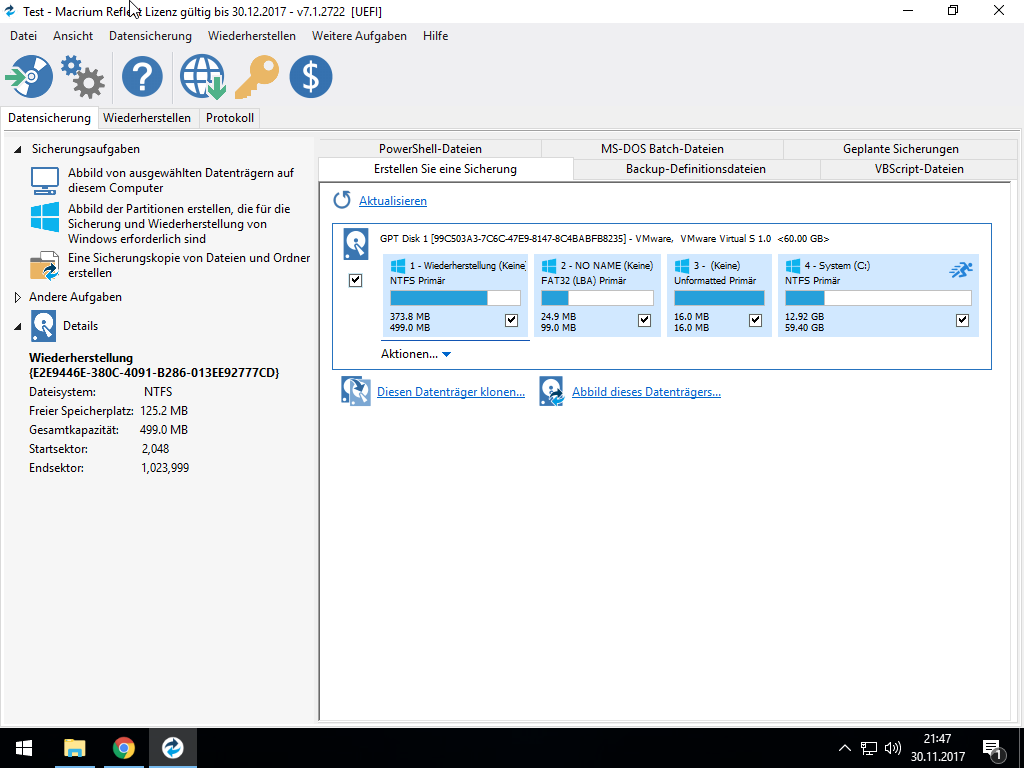
Task: Open the volume control in system tray
Action: (x=892, y=748)
